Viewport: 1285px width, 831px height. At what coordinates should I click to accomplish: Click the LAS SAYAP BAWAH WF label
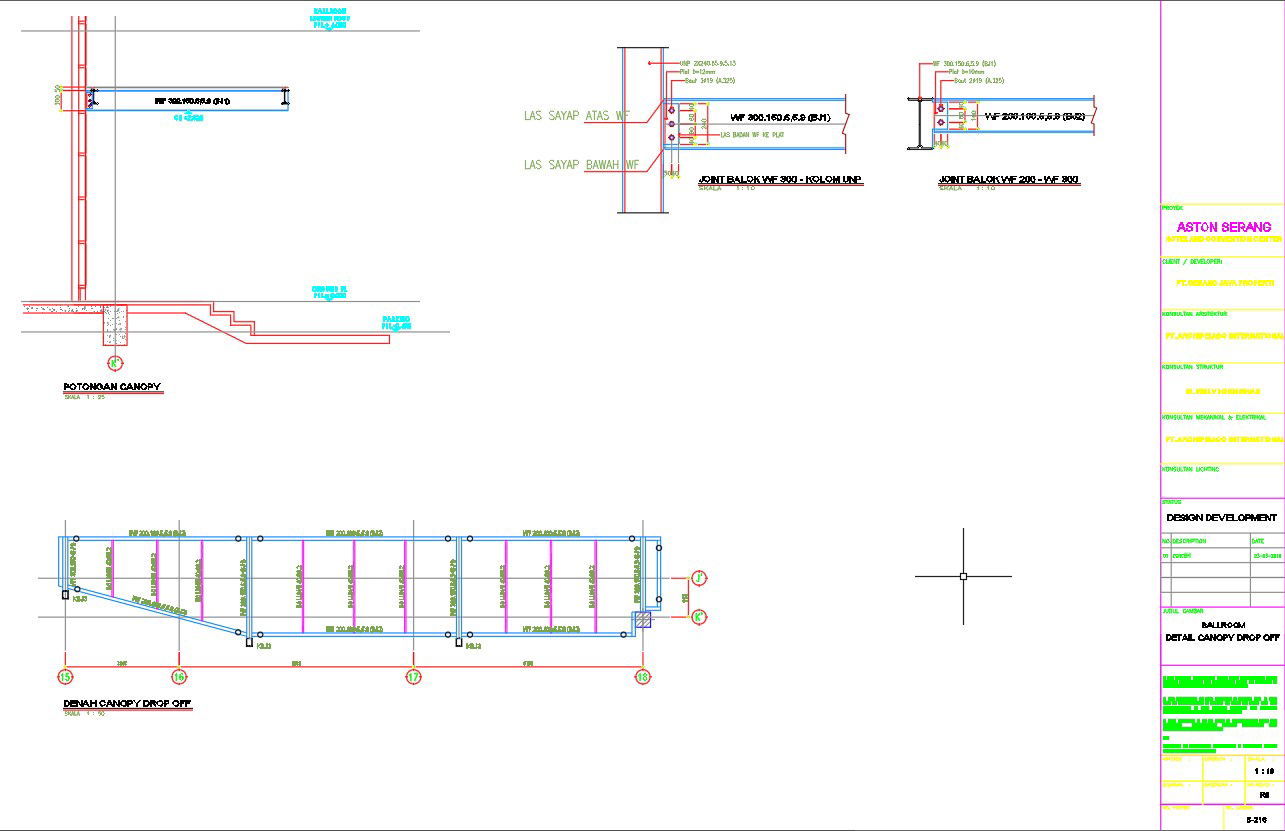tap(581, 165)
